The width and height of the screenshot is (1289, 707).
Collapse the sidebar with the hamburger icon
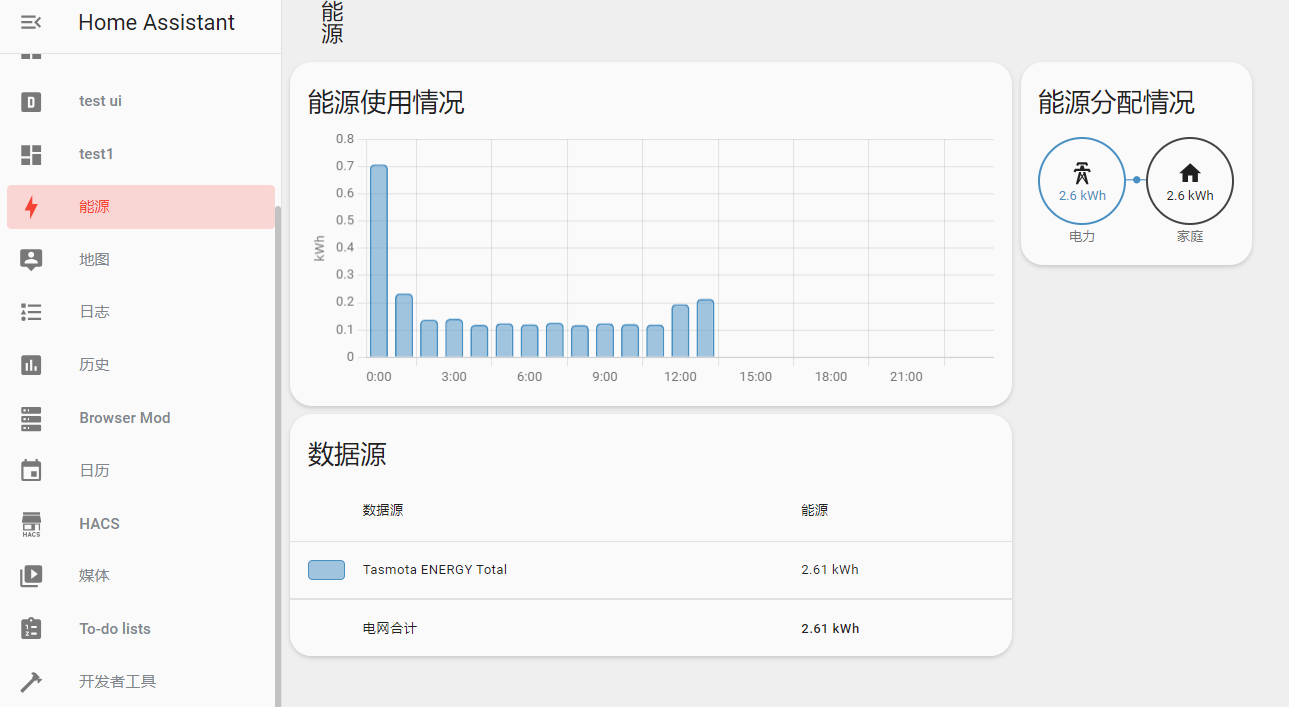coord(31,22)
